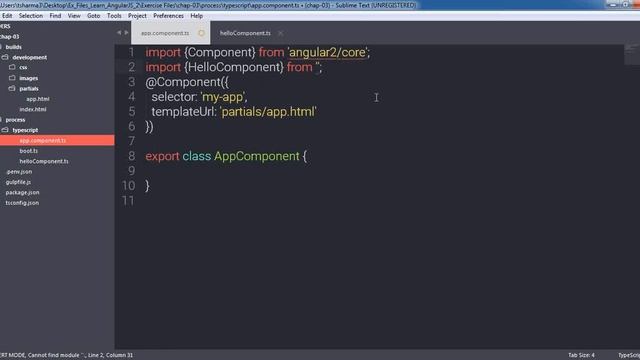Screen dimensions: 640x360
Task: Open the Help menu
Action: [196, 16]
